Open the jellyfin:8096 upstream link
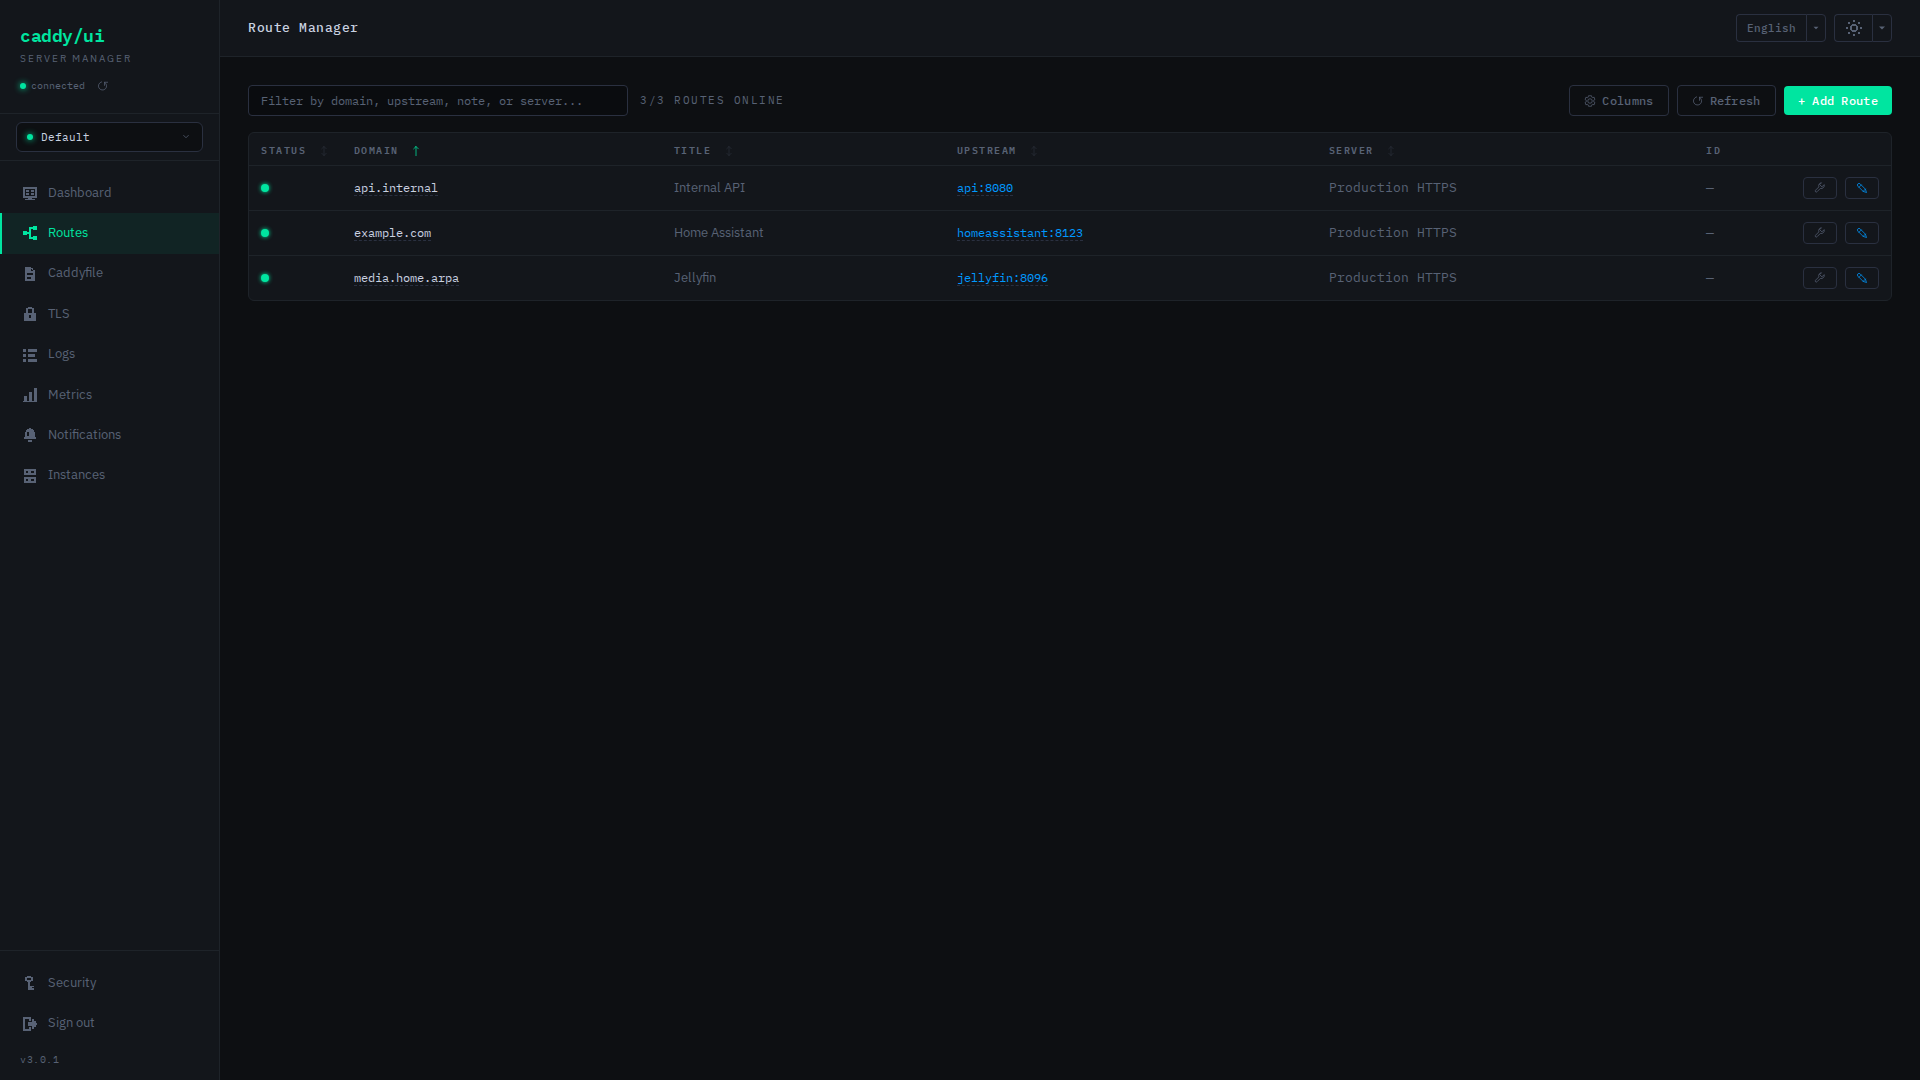This screenshot has height=1080, width=1920. (1002, 278)
